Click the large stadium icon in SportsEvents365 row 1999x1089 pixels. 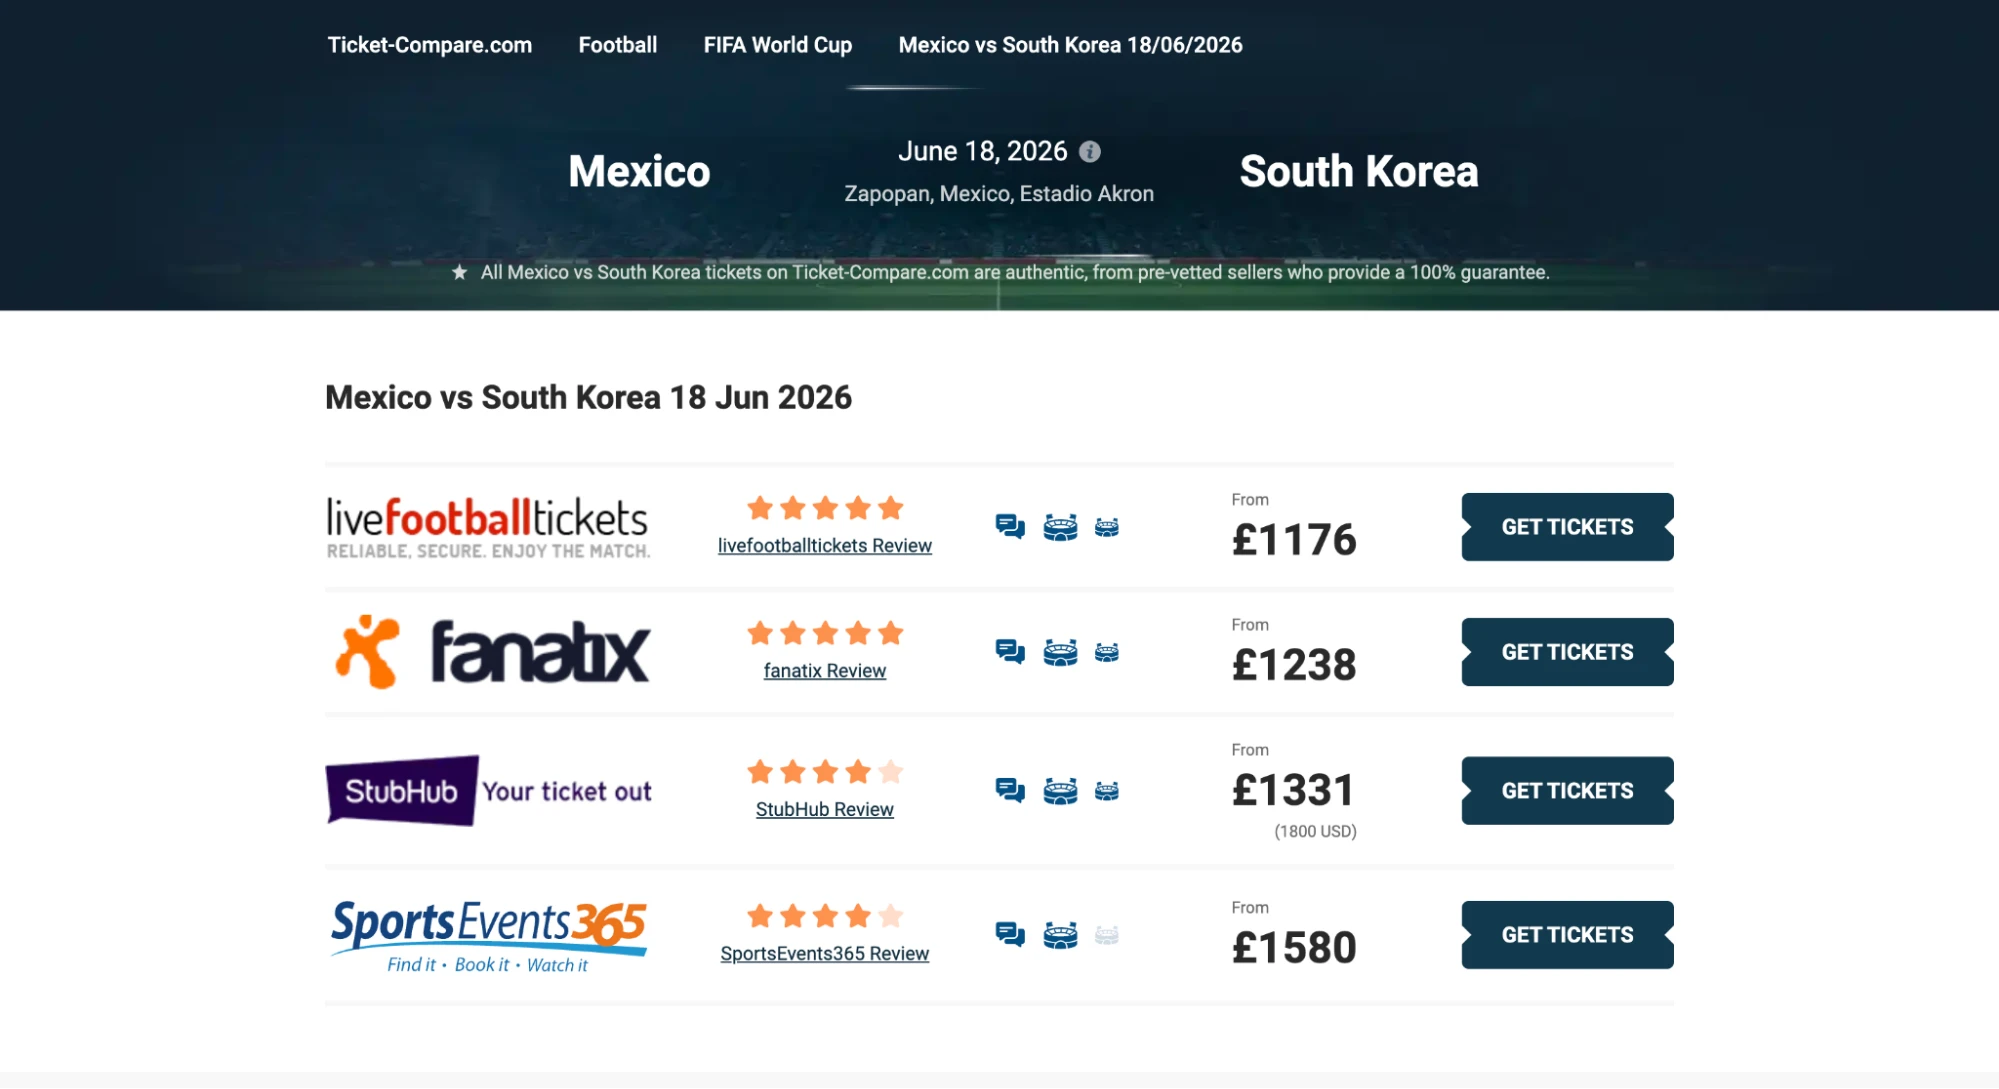(x=1060, y=935)
